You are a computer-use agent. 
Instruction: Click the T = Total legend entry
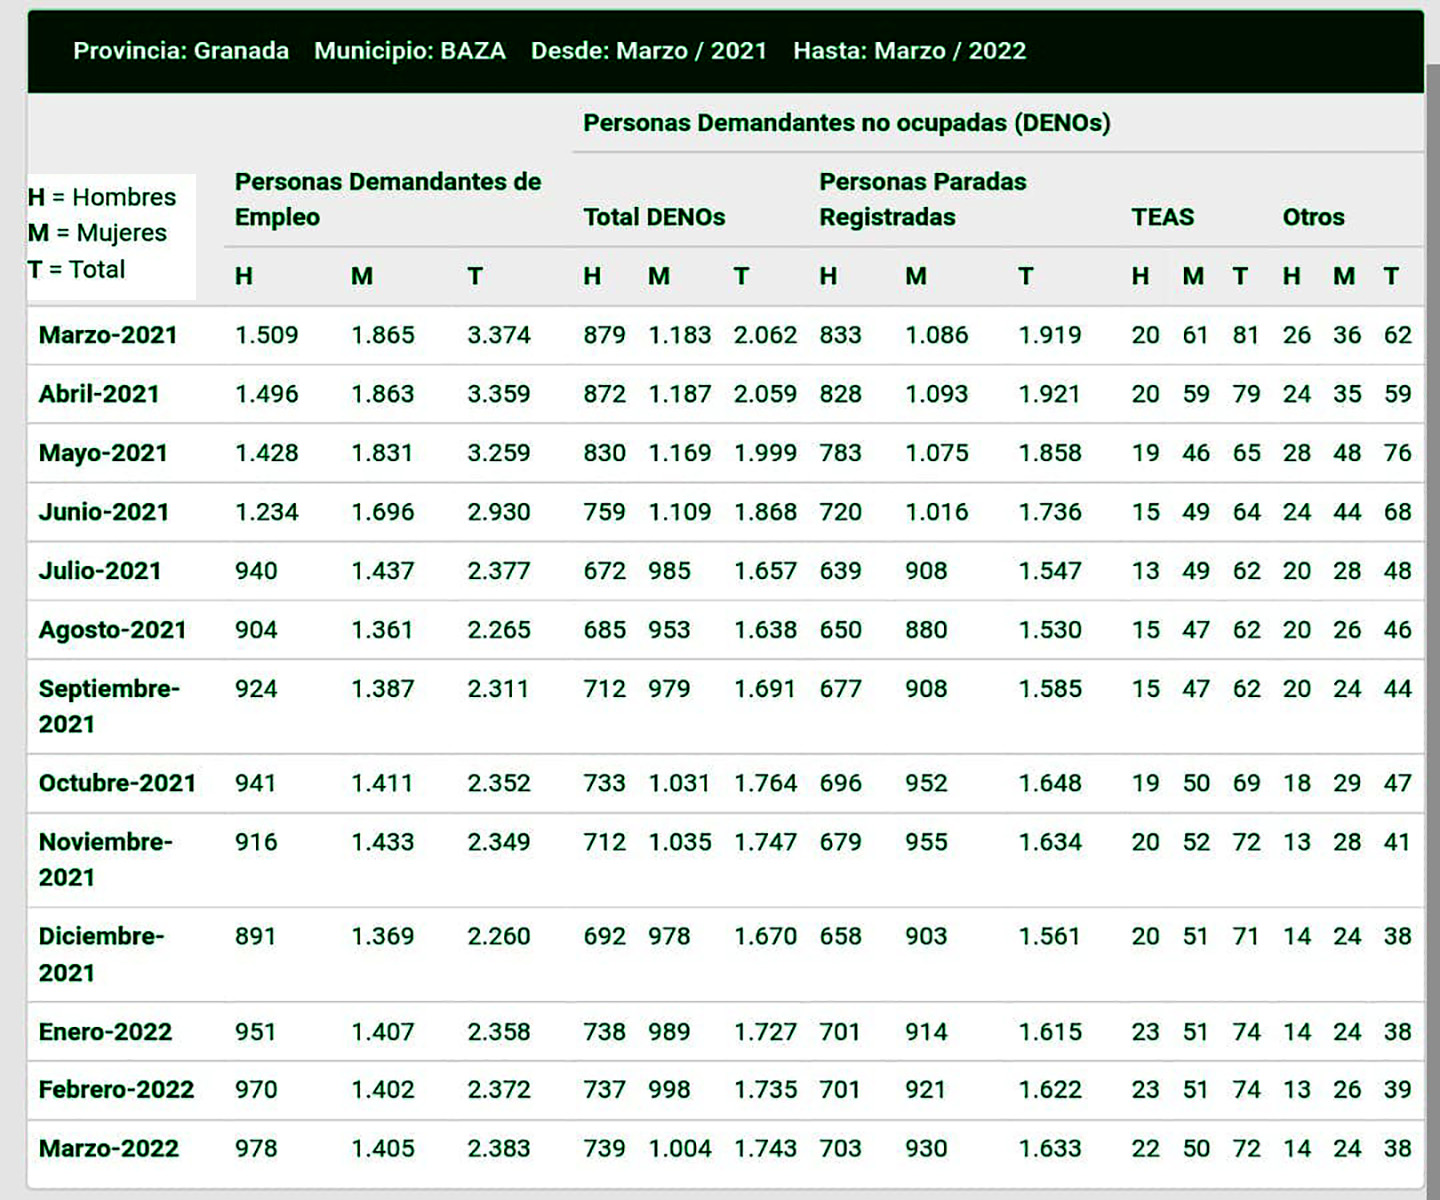pyautogui.click(x=77, y=269)
